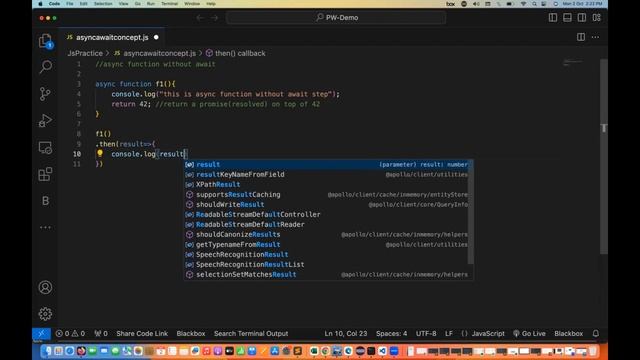The width and height of the screenshot is (640, 360).
Task: Close the unsaved asyncawaitconcept.js tab dot
Action: tap(156, 37)
